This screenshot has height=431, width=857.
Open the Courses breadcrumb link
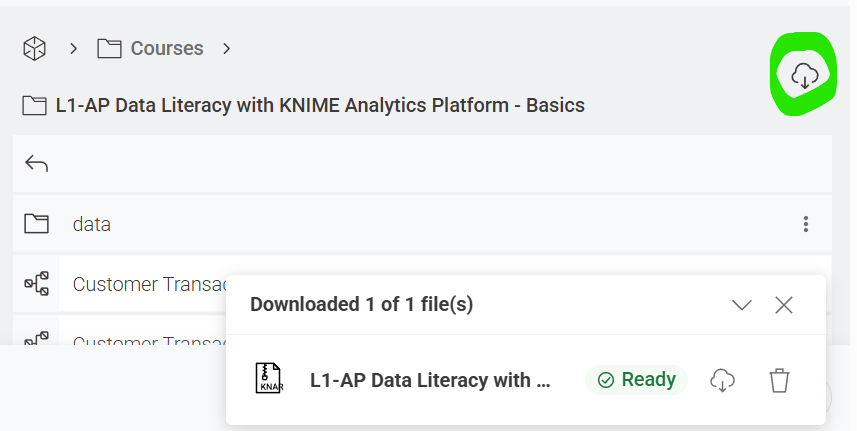pos(166,48)
